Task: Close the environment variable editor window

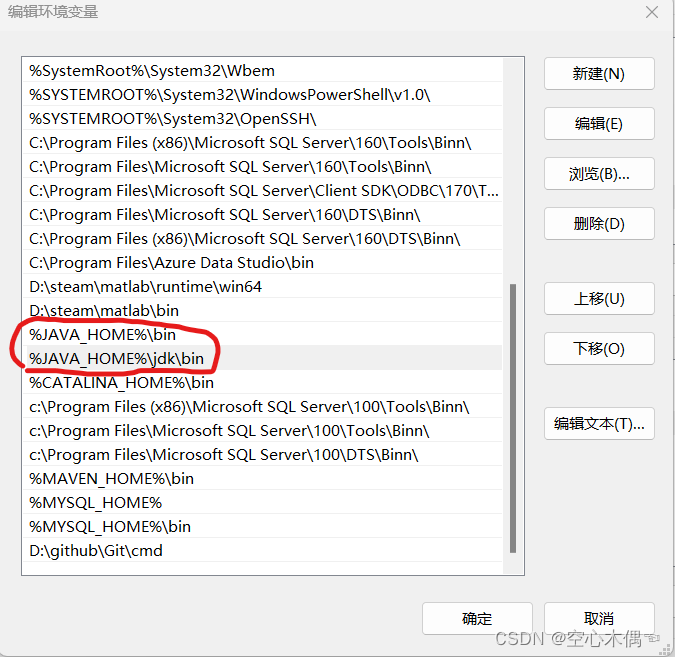Action: 651,13
